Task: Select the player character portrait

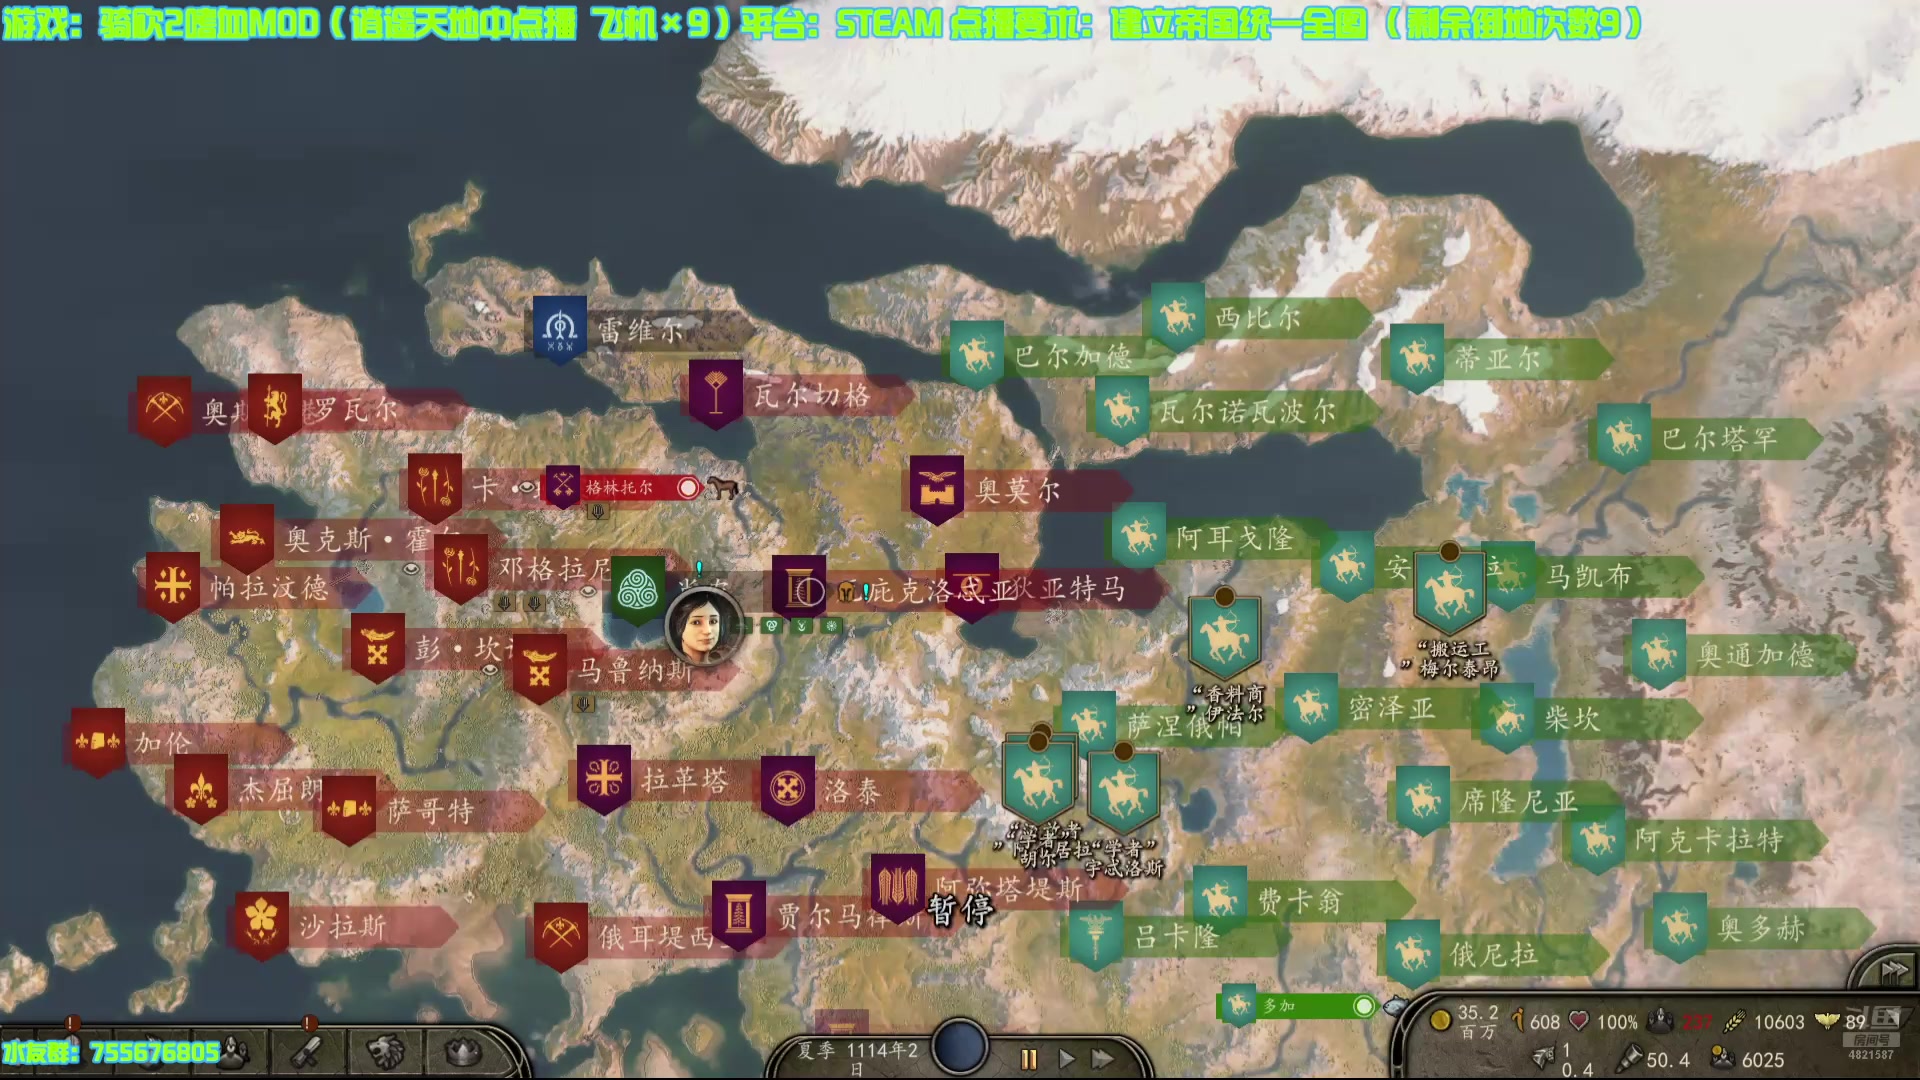Action: [x=703, y=626]
